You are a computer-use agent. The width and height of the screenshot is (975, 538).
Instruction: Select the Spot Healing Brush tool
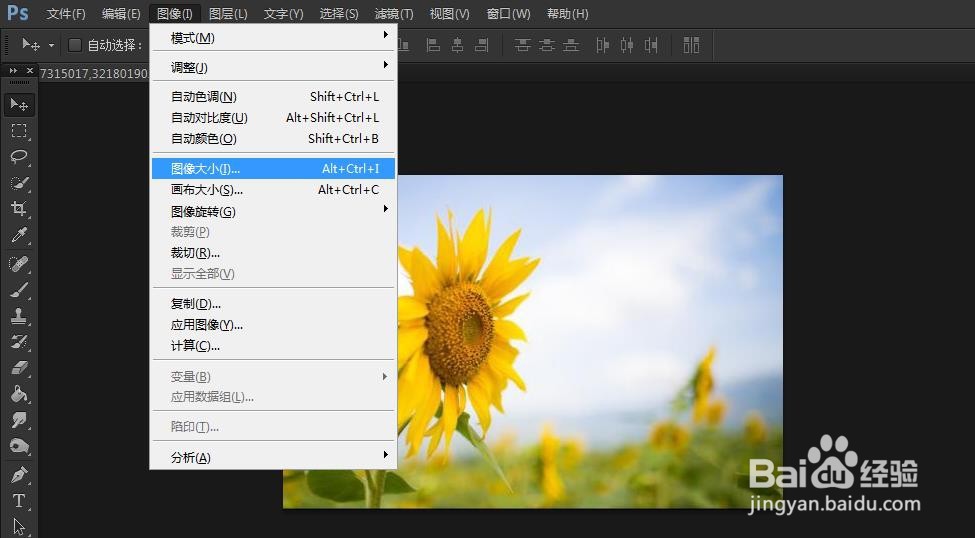point(19,264)
